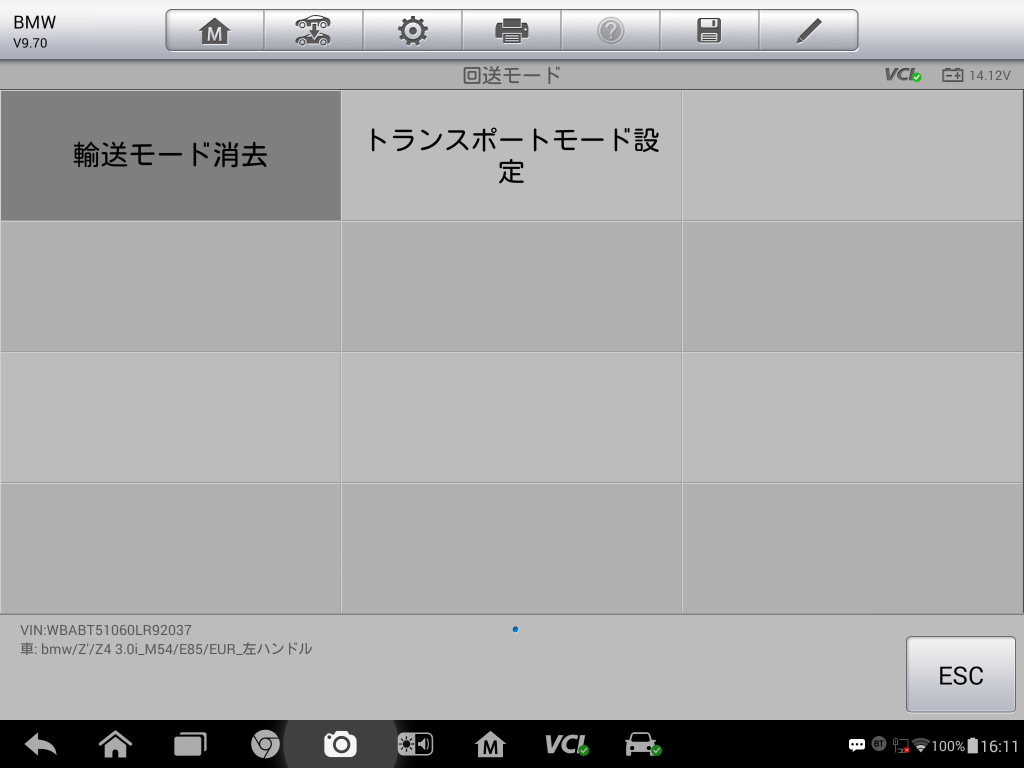Exit with the ESC button
Screen dimensions: 1024x768
[961, 675]
